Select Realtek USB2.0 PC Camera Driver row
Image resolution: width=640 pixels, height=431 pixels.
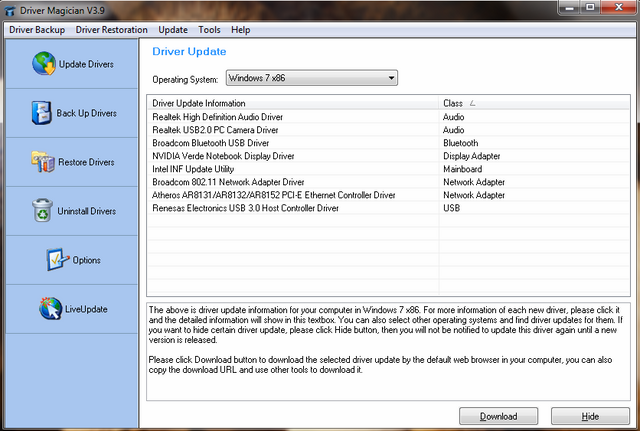click(388, 130)
